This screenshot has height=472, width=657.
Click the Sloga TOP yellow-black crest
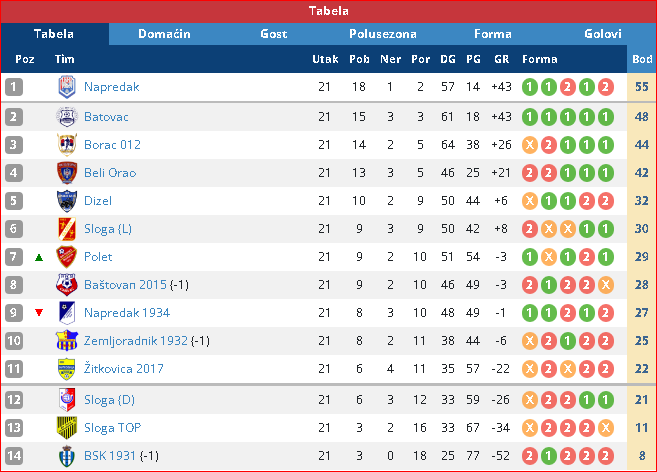click(67, 428)
